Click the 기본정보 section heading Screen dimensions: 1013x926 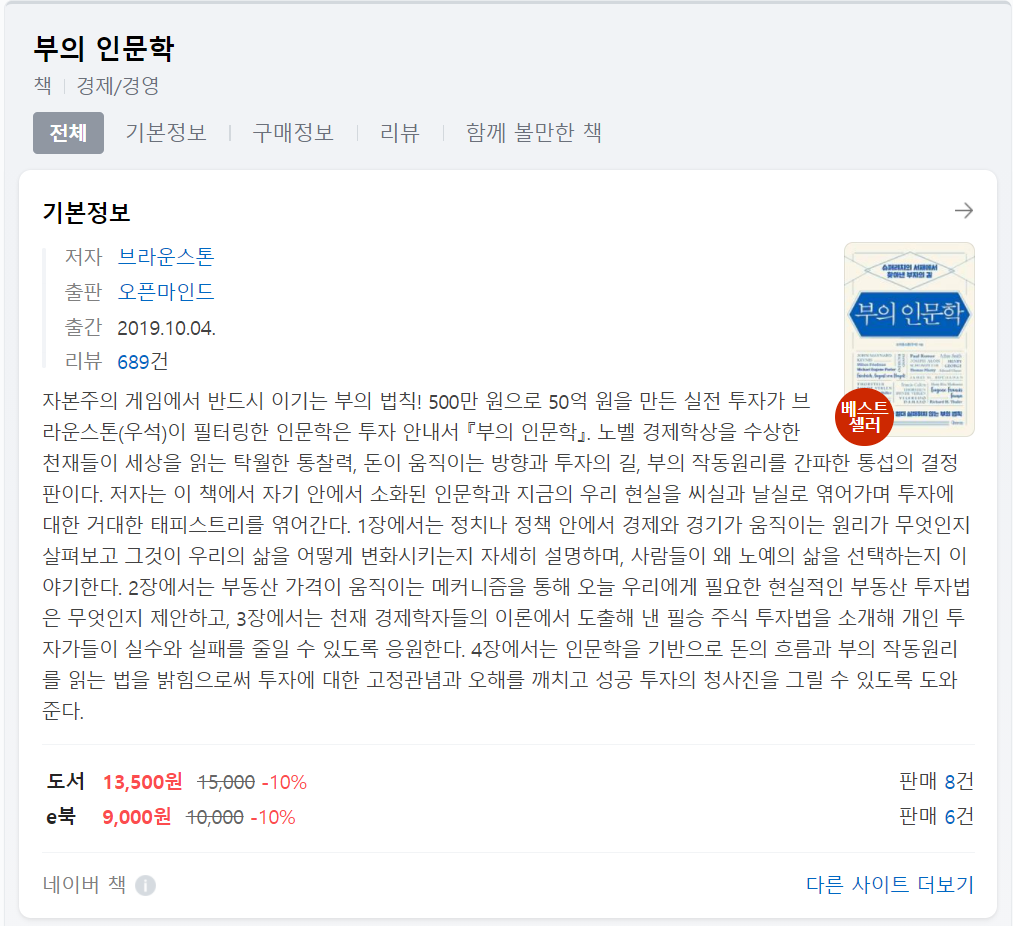pos(87,212)
